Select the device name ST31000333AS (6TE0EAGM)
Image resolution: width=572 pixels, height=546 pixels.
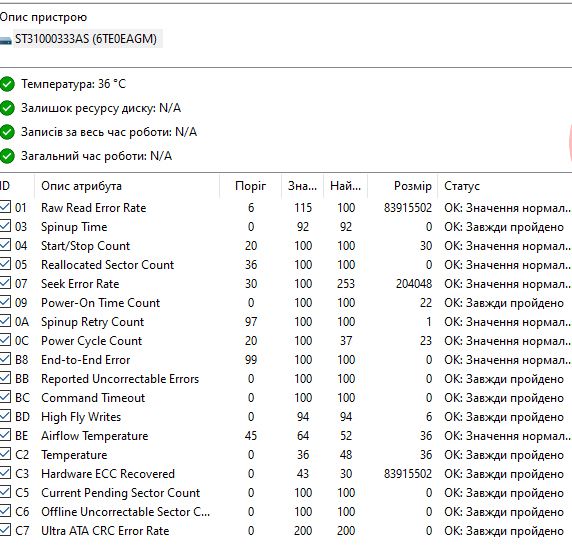tap(86, 39)
